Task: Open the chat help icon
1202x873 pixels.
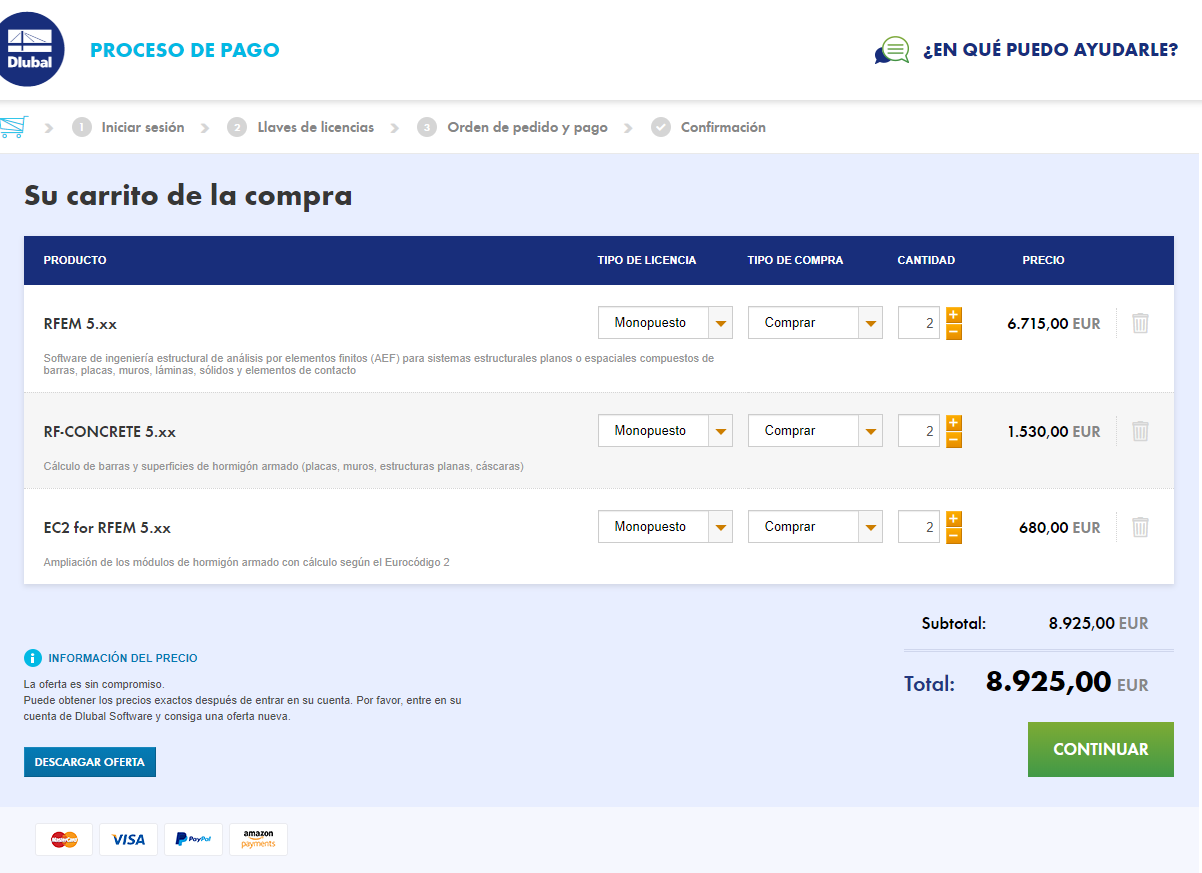Action: point(891,49)
